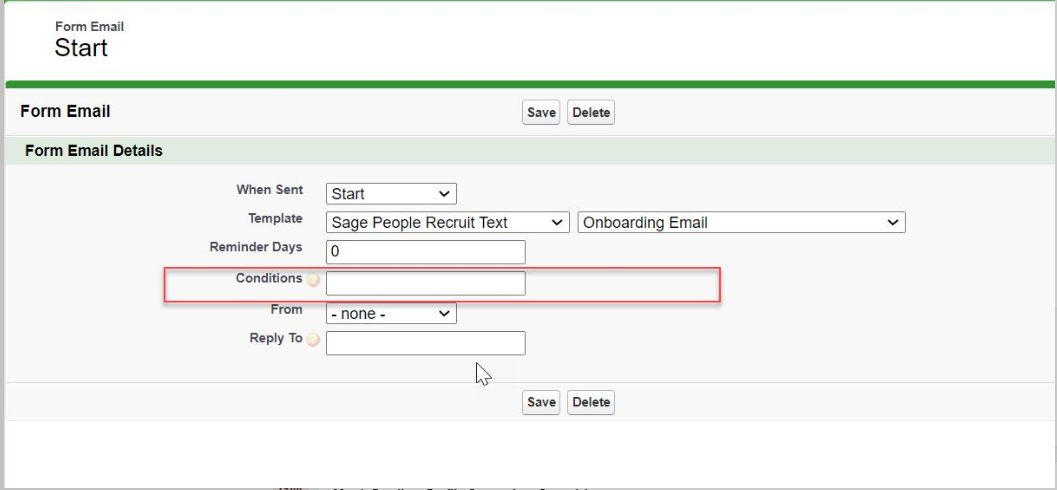Screen dimensions: 1057x490
Task: Click the Template field label
Action: [x=275, y=218]
